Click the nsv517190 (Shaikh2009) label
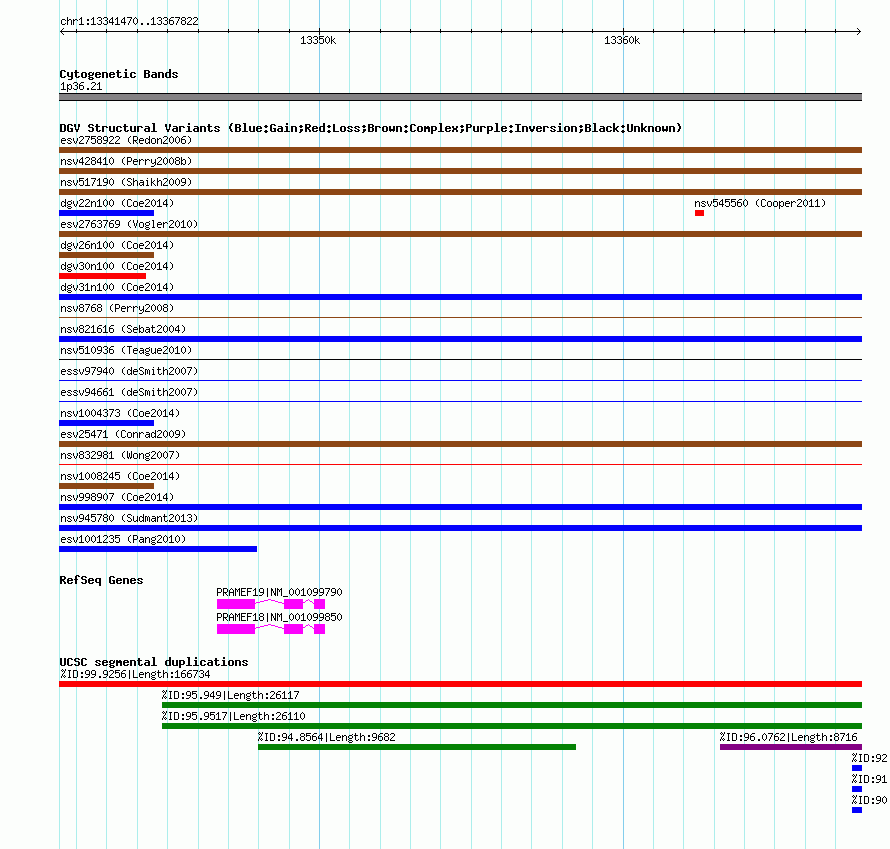Screen dimensions: 890x849 126,182
